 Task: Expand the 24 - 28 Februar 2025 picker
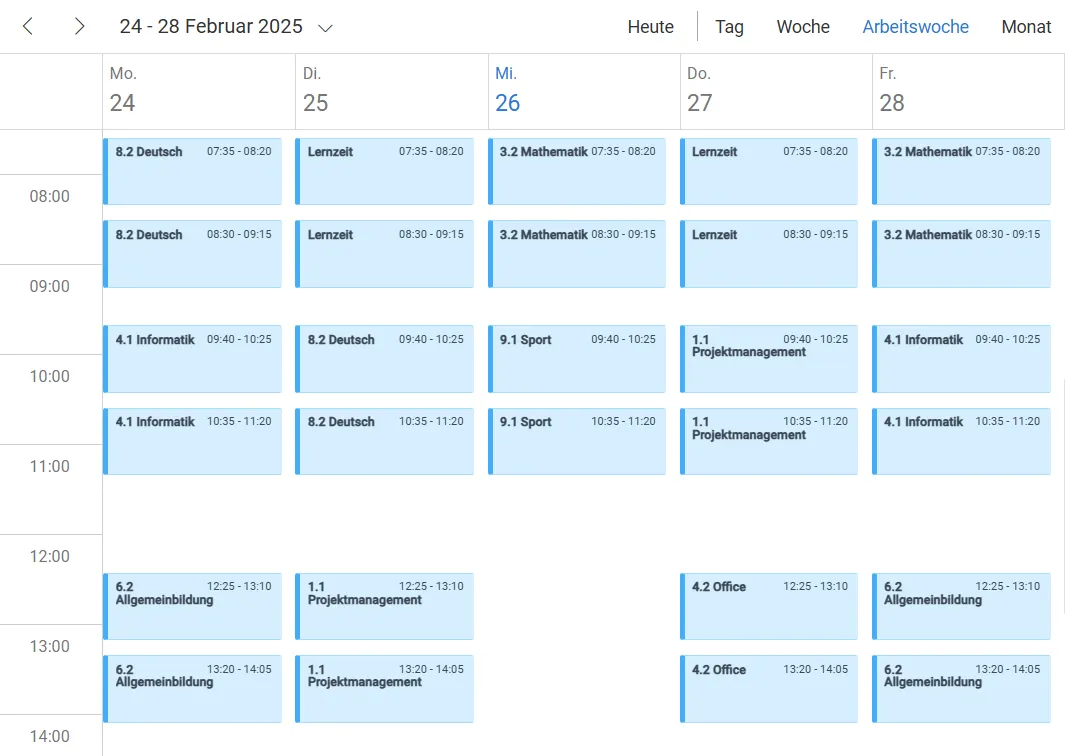211,27
